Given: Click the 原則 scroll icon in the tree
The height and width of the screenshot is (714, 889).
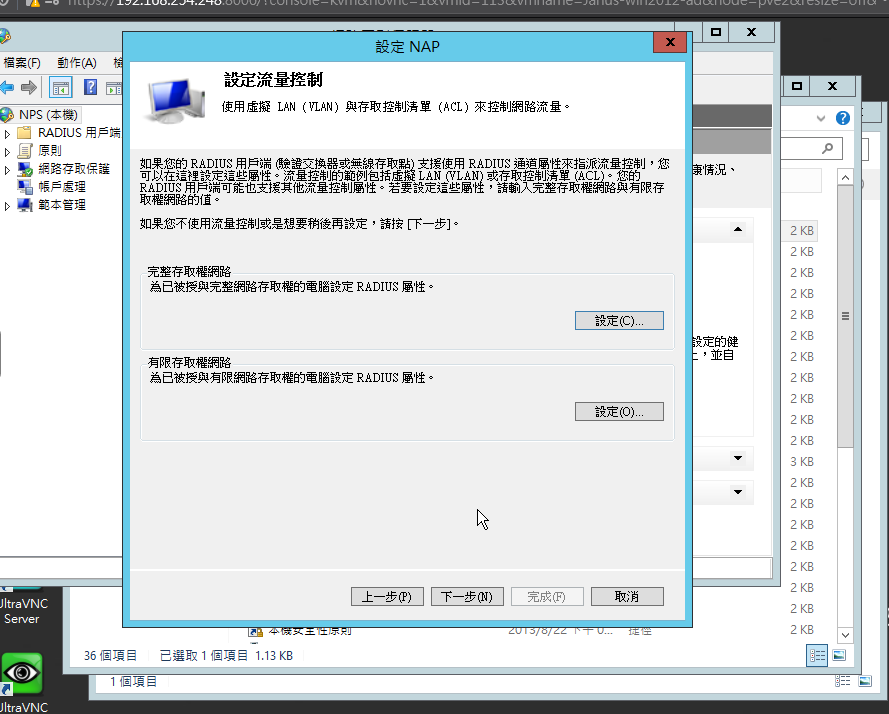Looking at the screenshot, I should (24, 151).
